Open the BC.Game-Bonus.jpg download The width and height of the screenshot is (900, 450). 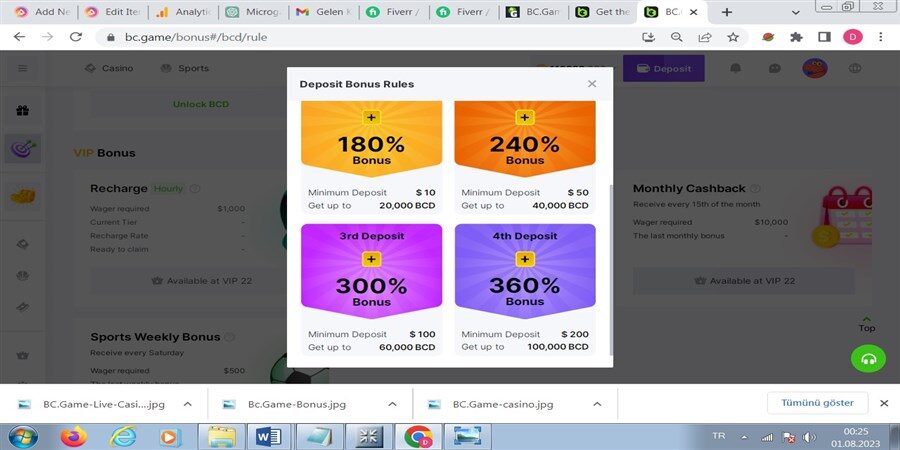point(297,404)
